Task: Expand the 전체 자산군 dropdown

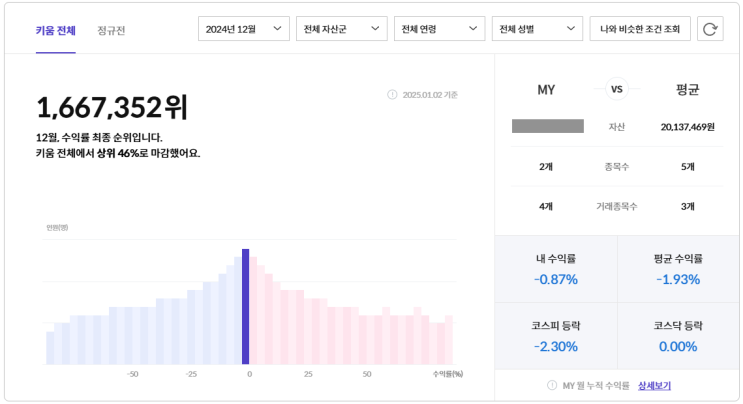Action: pos(342,29)
